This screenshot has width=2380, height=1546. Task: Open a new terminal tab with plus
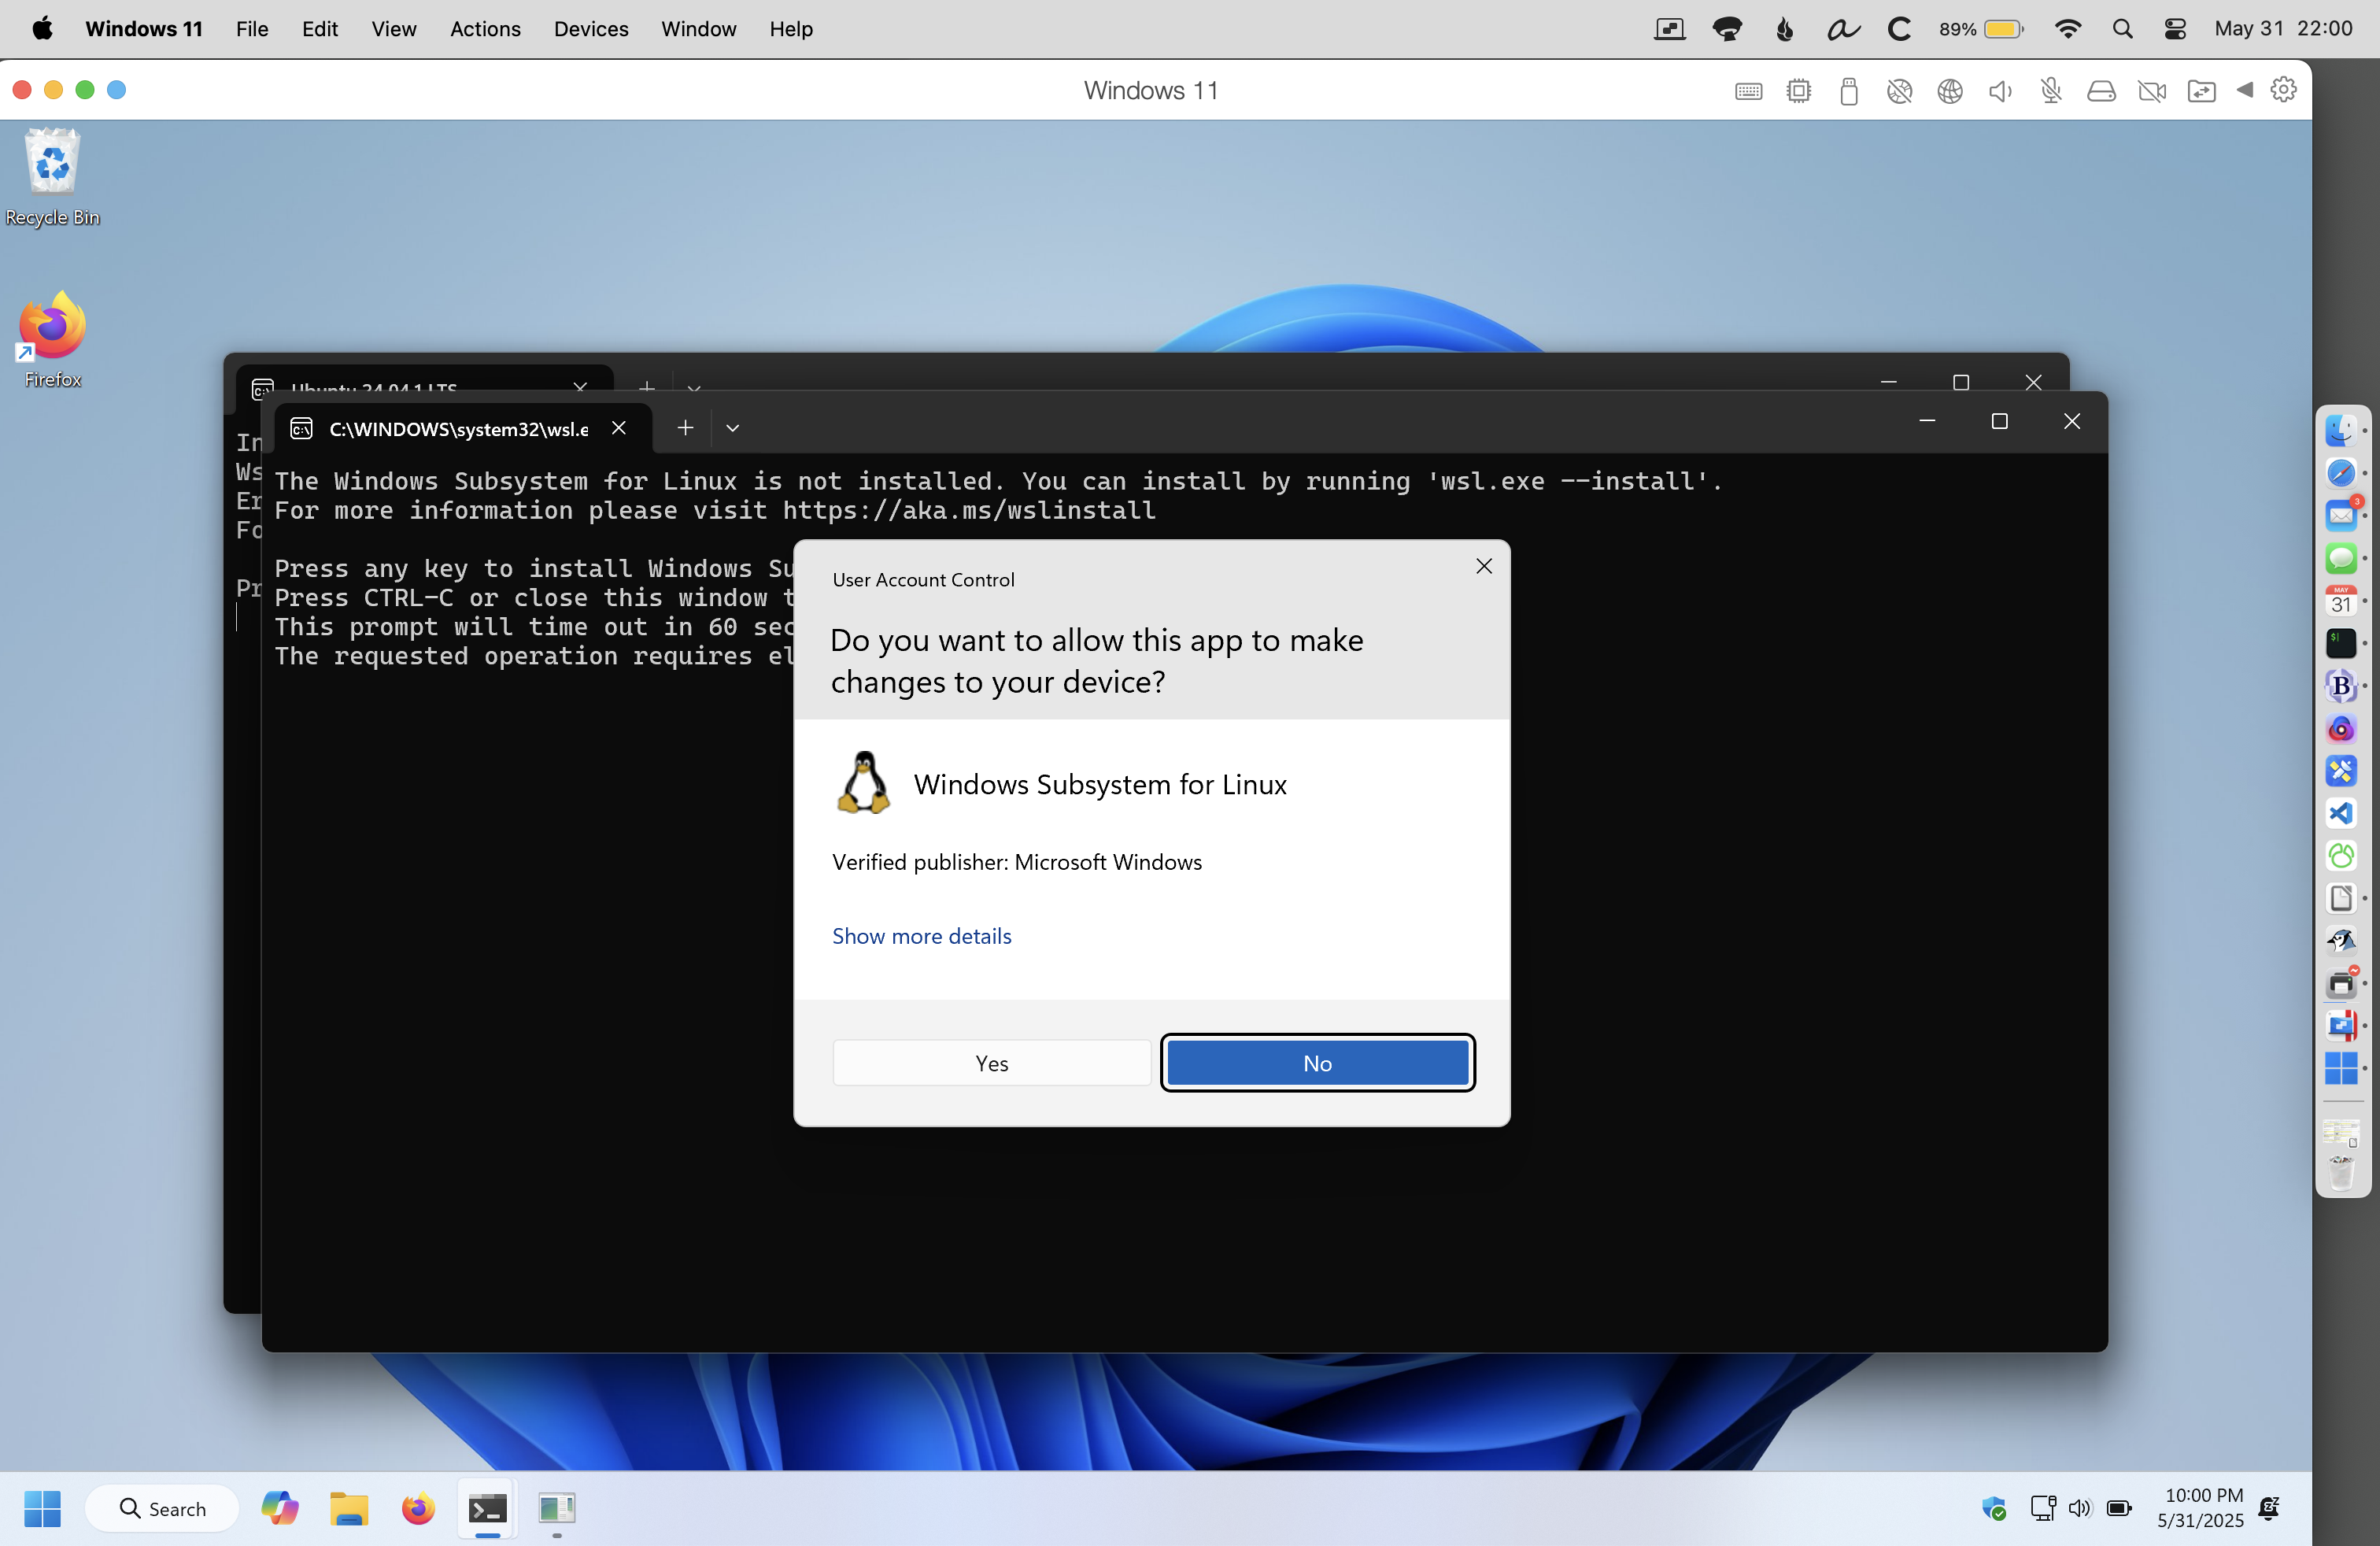point(685,428)
